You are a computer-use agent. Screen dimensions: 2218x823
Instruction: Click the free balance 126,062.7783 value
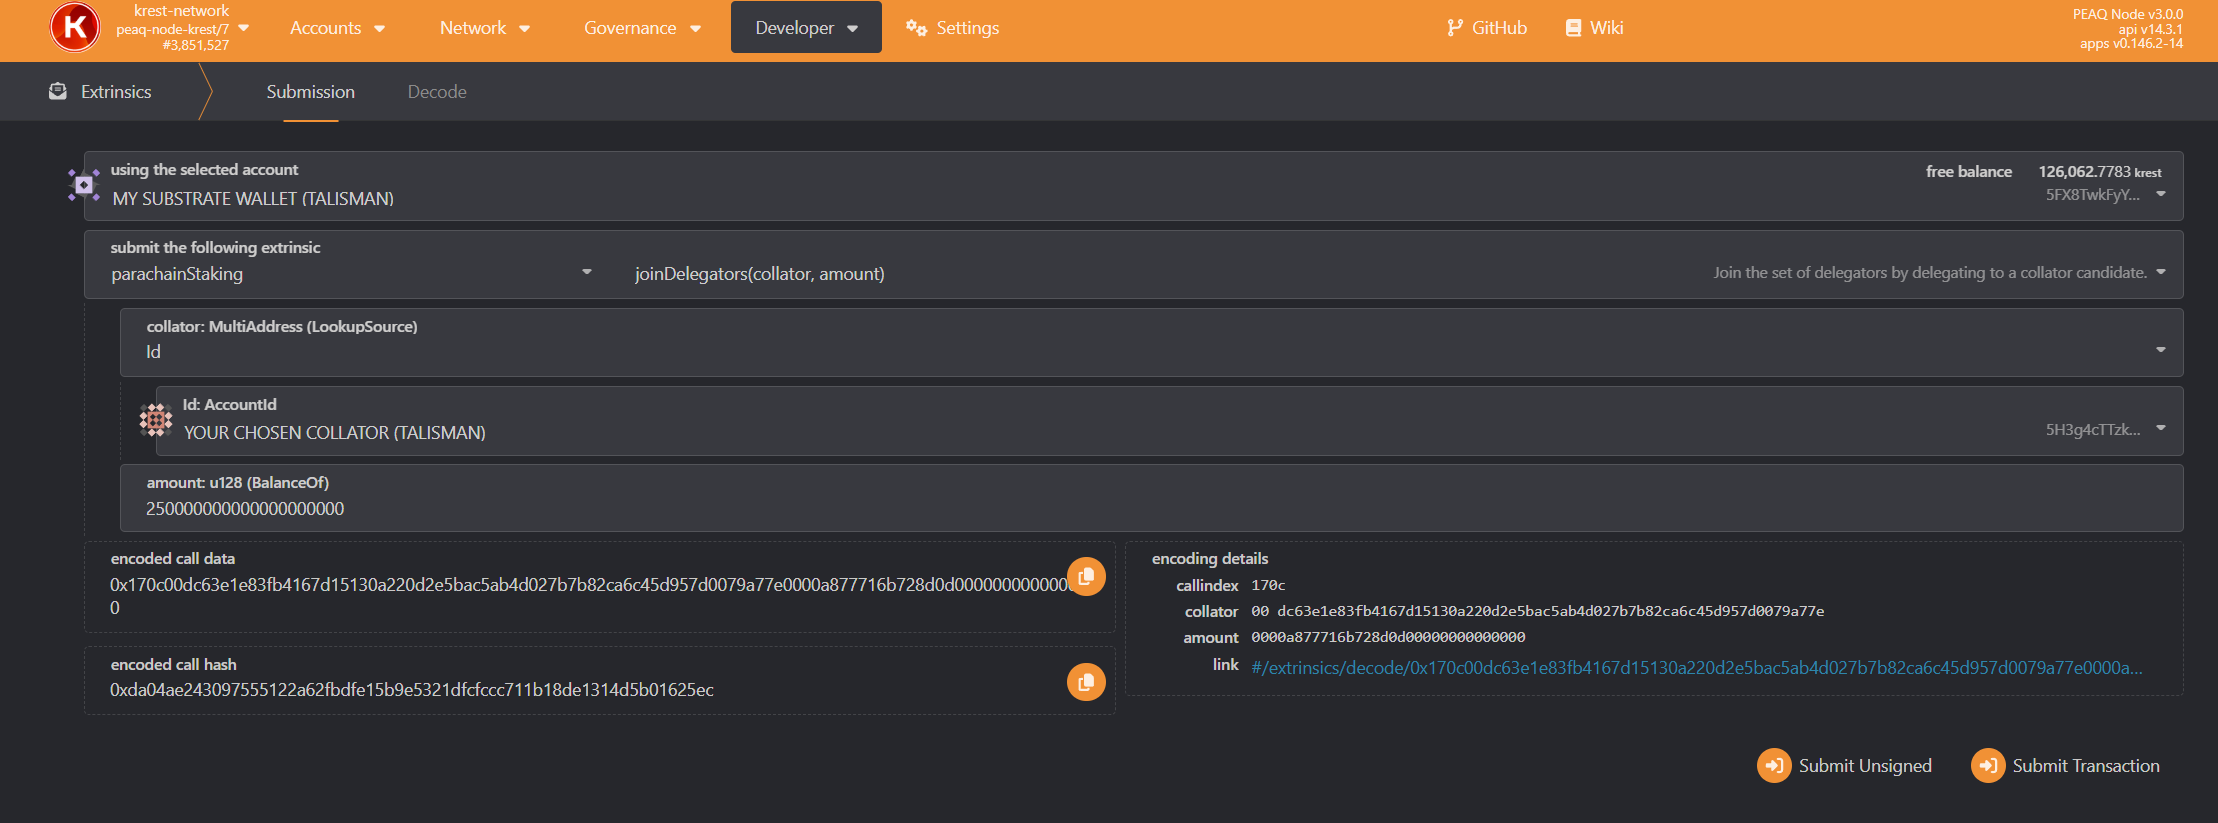pos(2100,172)
